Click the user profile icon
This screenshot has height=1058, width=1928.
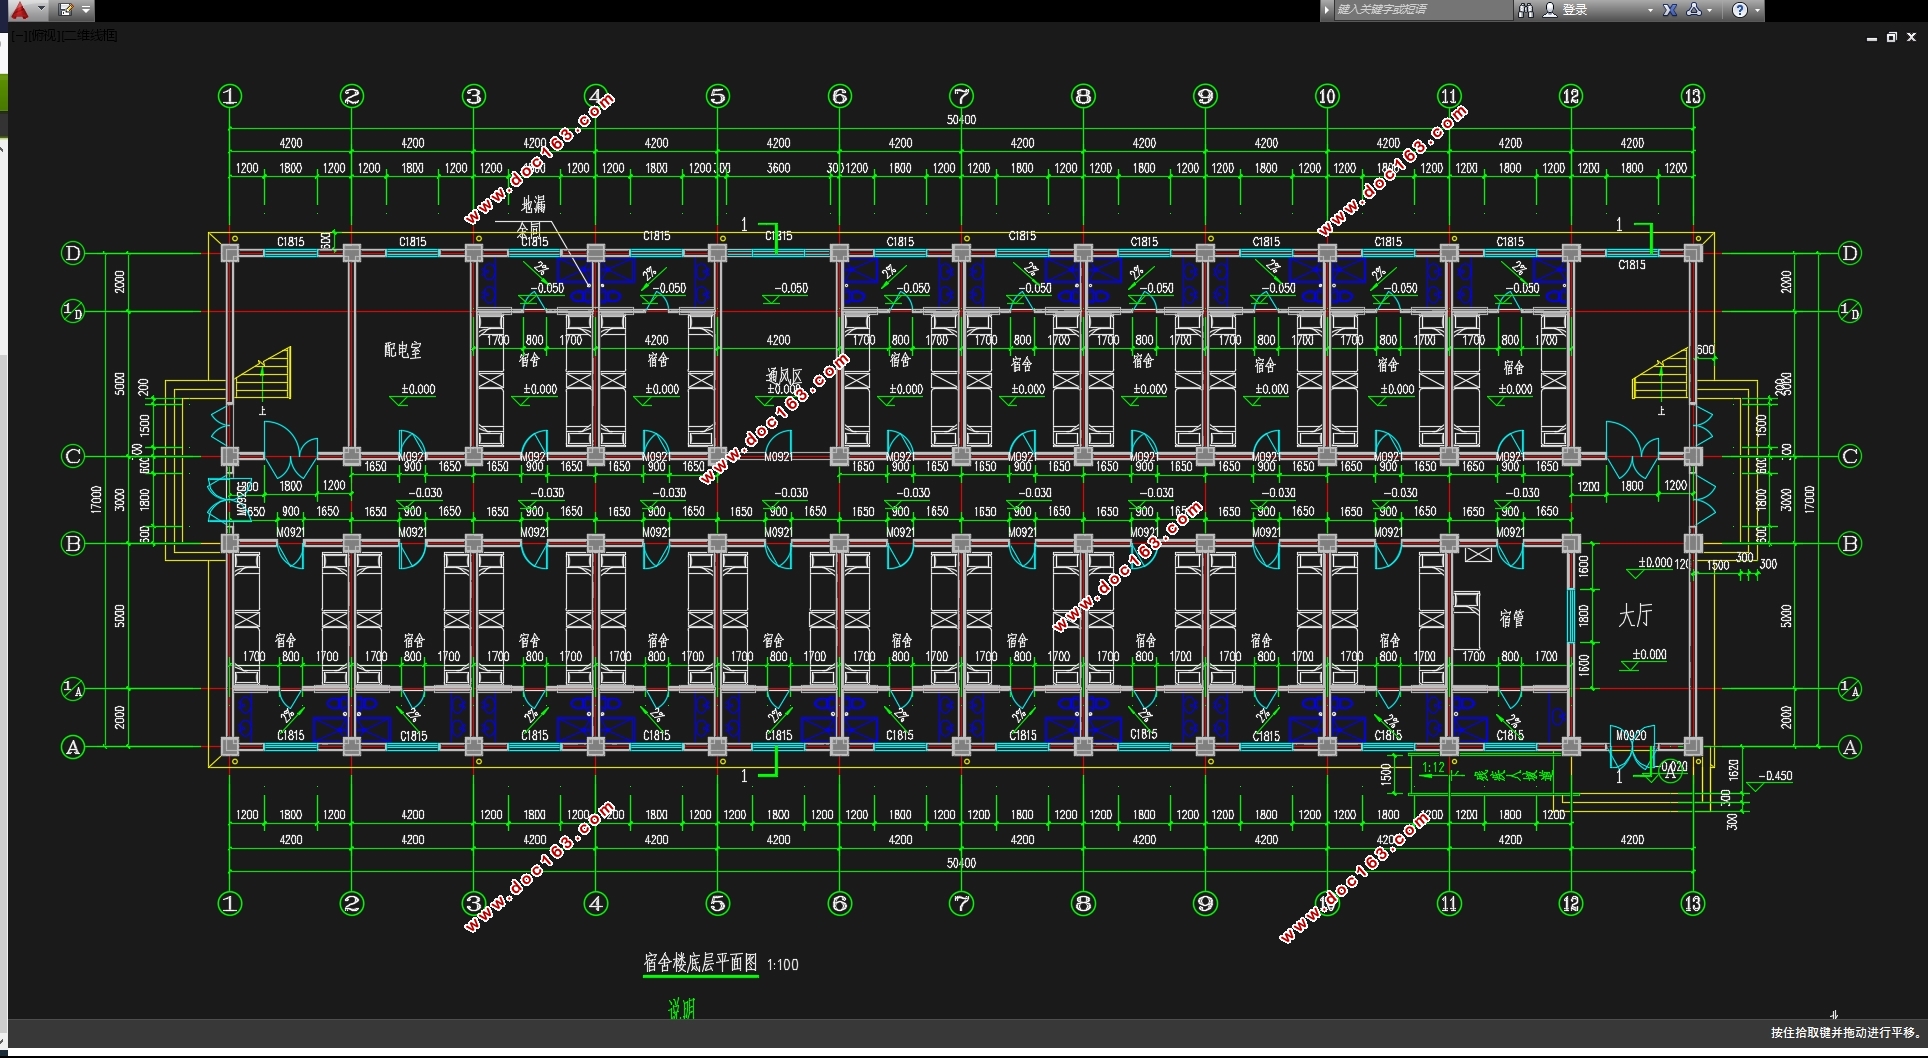click(1550, 10)
